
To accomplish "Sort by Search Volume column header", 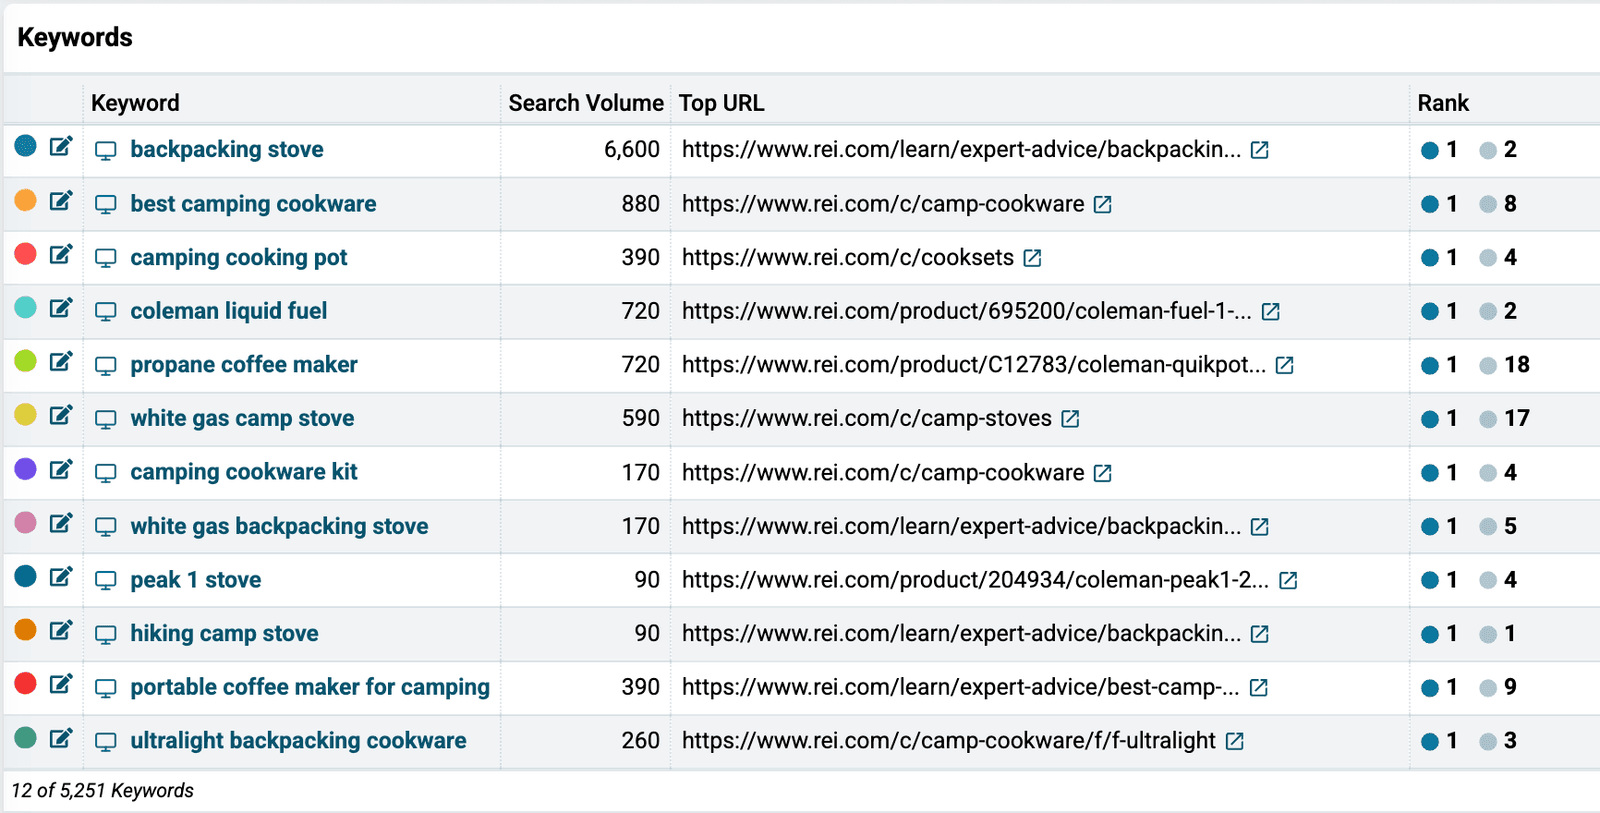I will click(586, 103).
